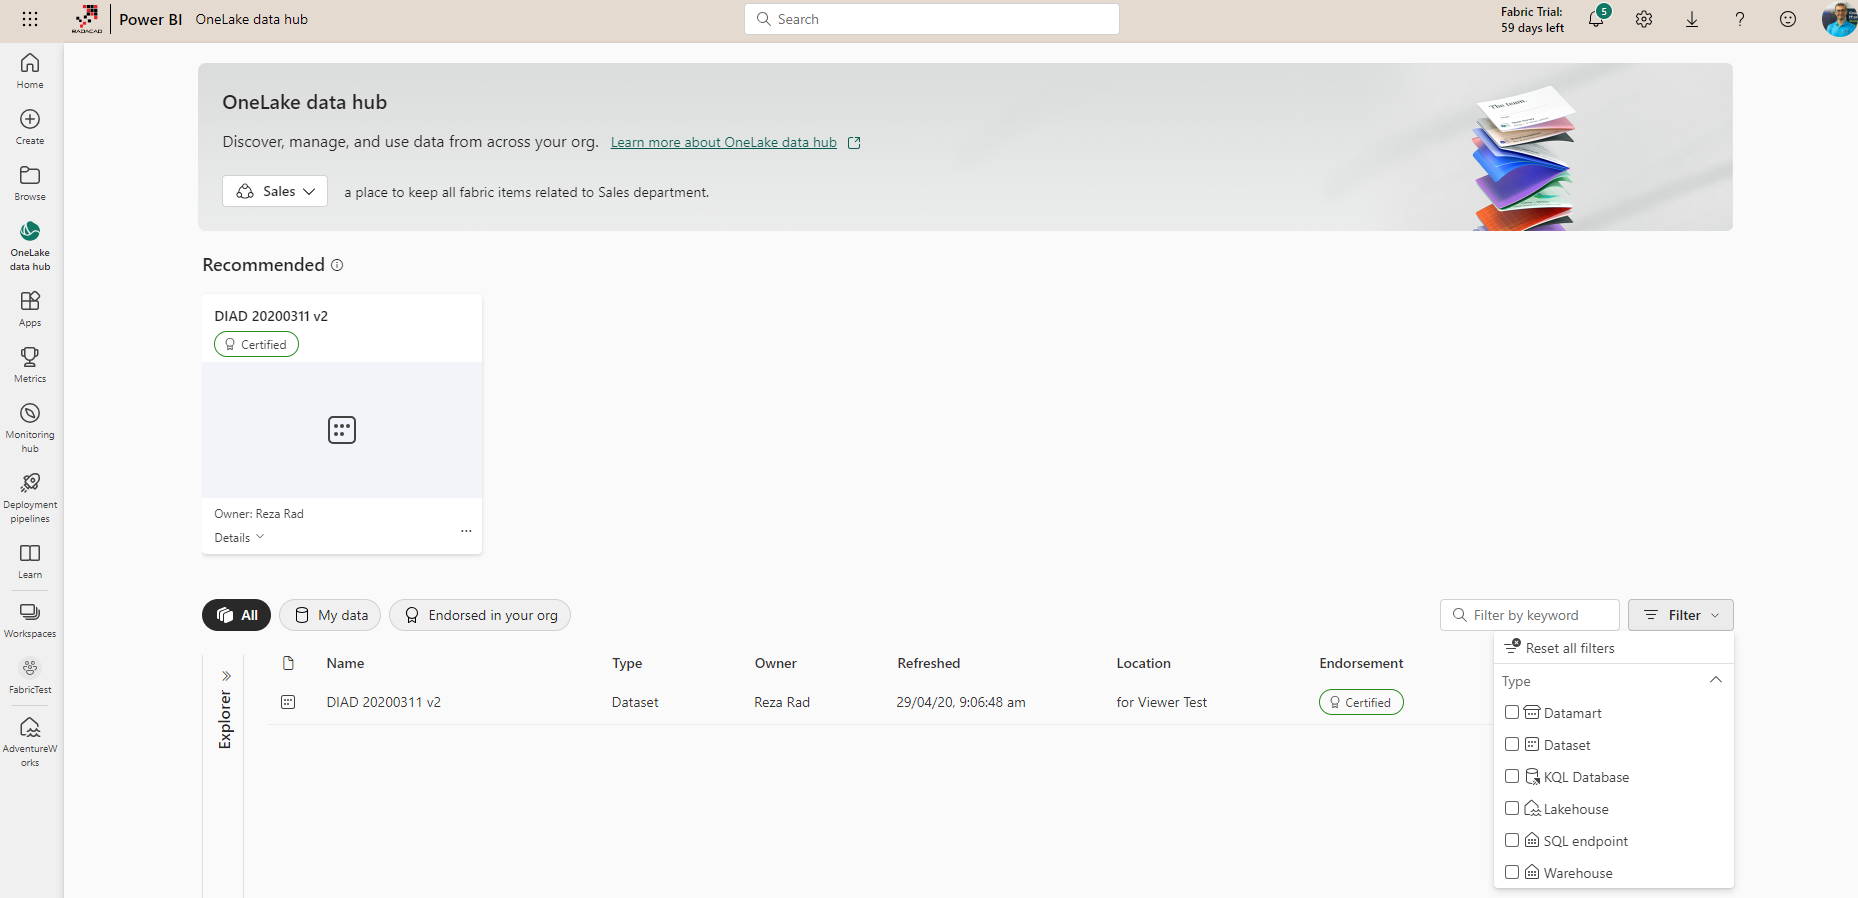Open the app launcher waffle icon
The height and width of the screenshot is (898, 1858).
coord(30,19)
